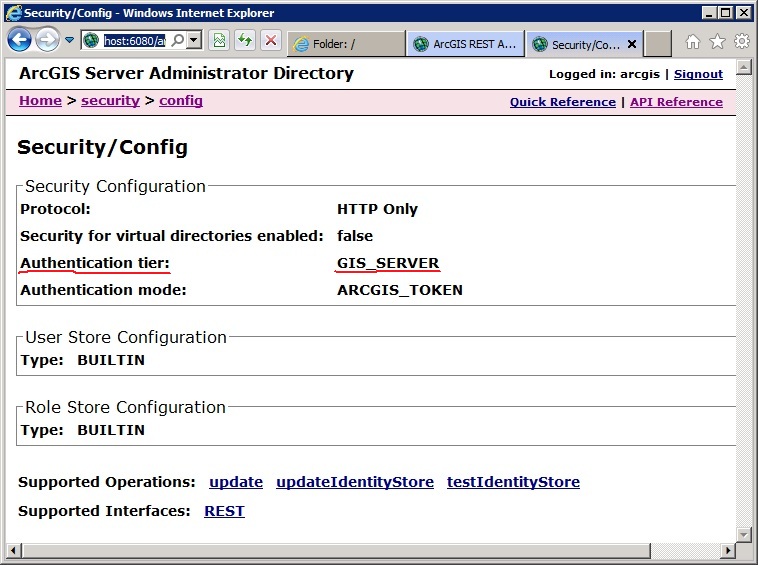Minimize the Internet Explorer window
Screen dimensions: 758x565
click(x=709, y=13)
